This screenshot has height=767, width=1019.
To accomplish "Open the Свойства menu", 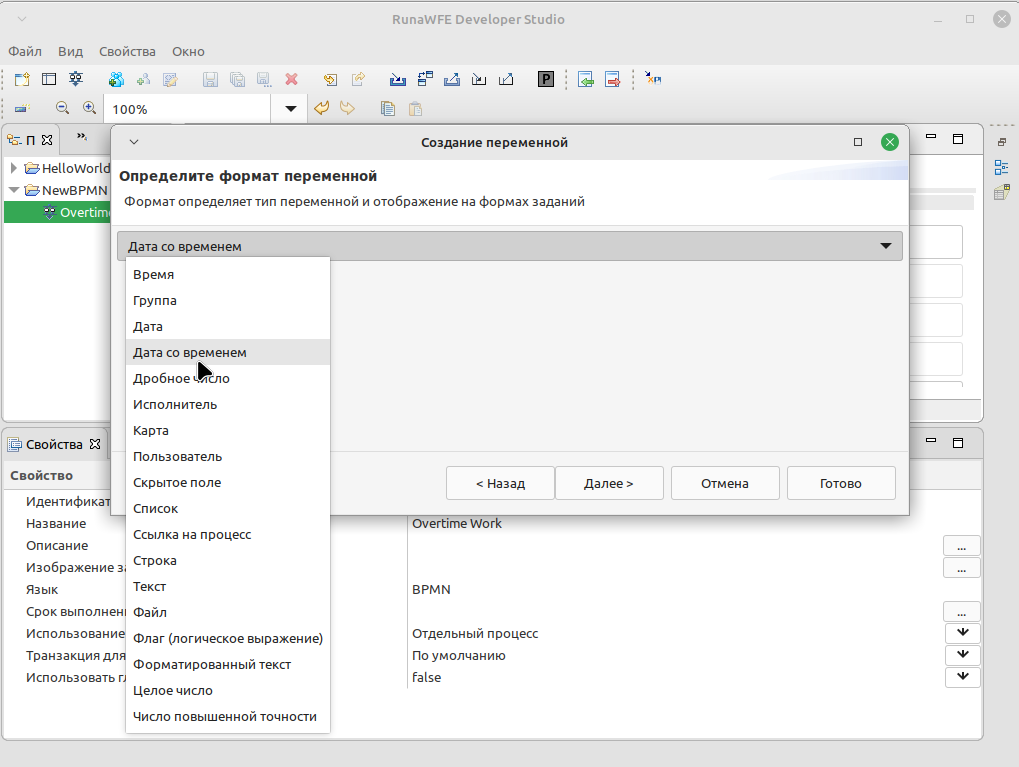I will tap(127, 51).
